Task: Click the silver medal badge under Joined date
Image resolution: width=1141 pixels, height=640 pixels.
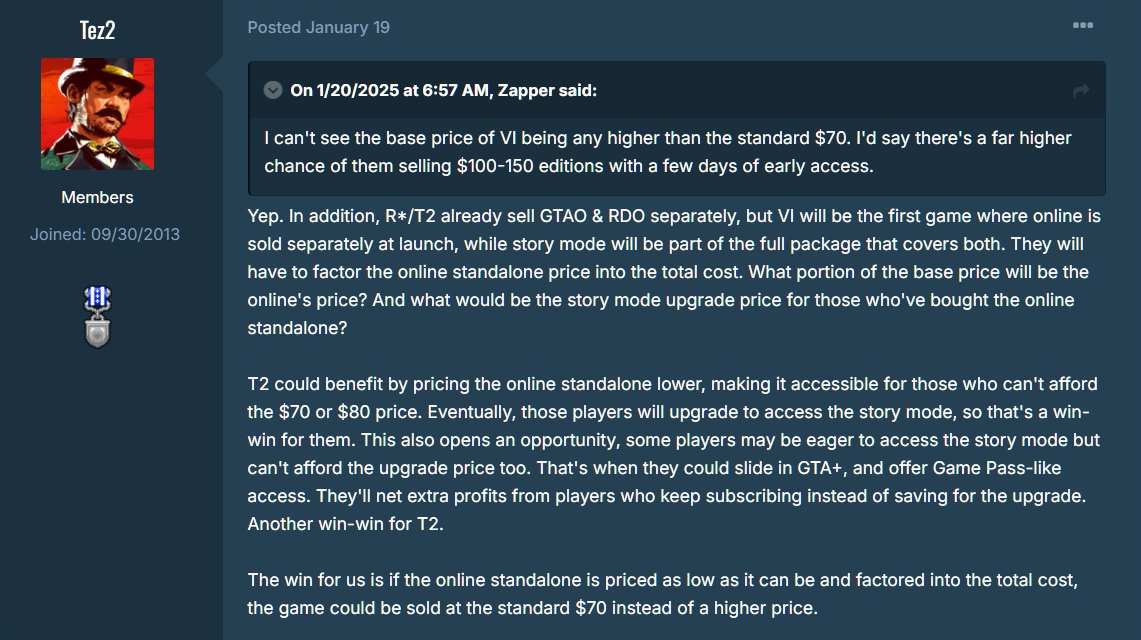Action: click(x=98, y=317)
